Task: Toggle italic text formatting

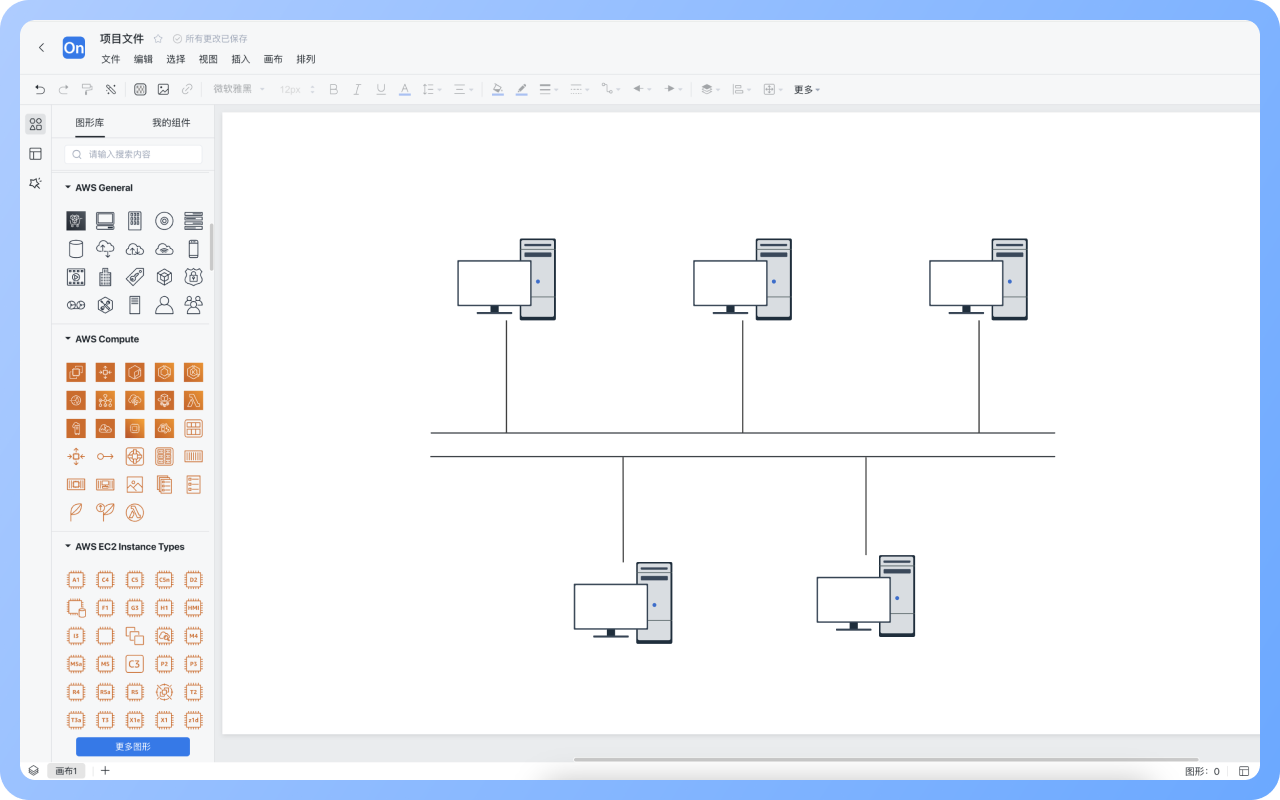Action: (357, 89)
